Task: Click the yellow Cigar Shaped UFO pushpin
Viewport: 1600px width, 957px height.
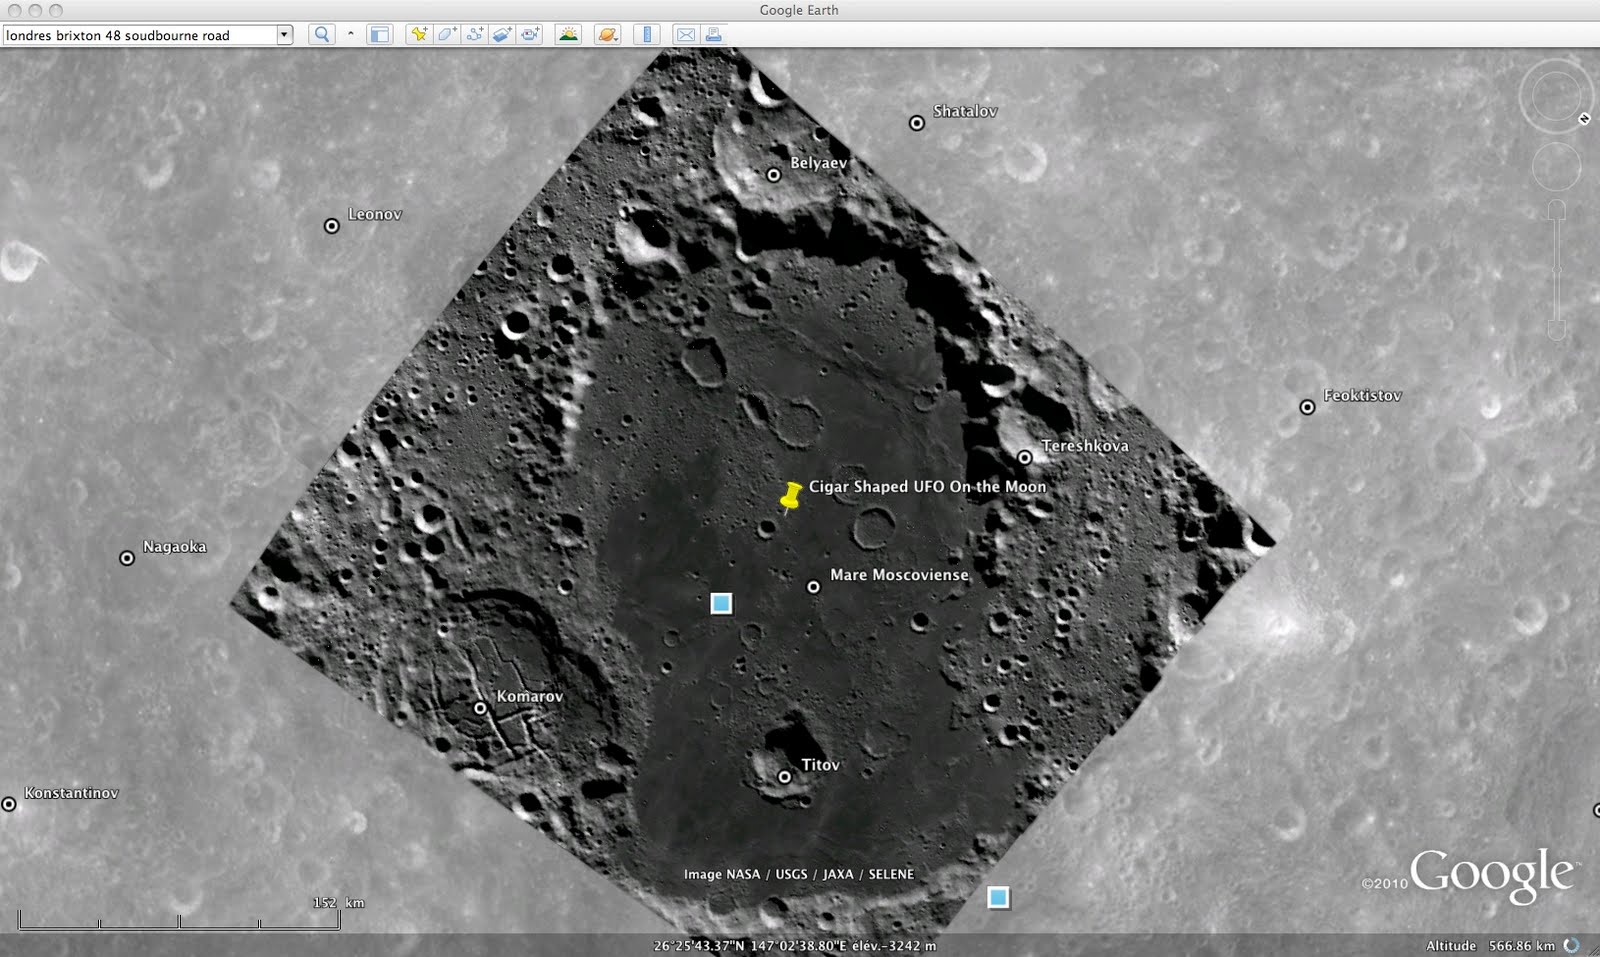Action: 791,496
